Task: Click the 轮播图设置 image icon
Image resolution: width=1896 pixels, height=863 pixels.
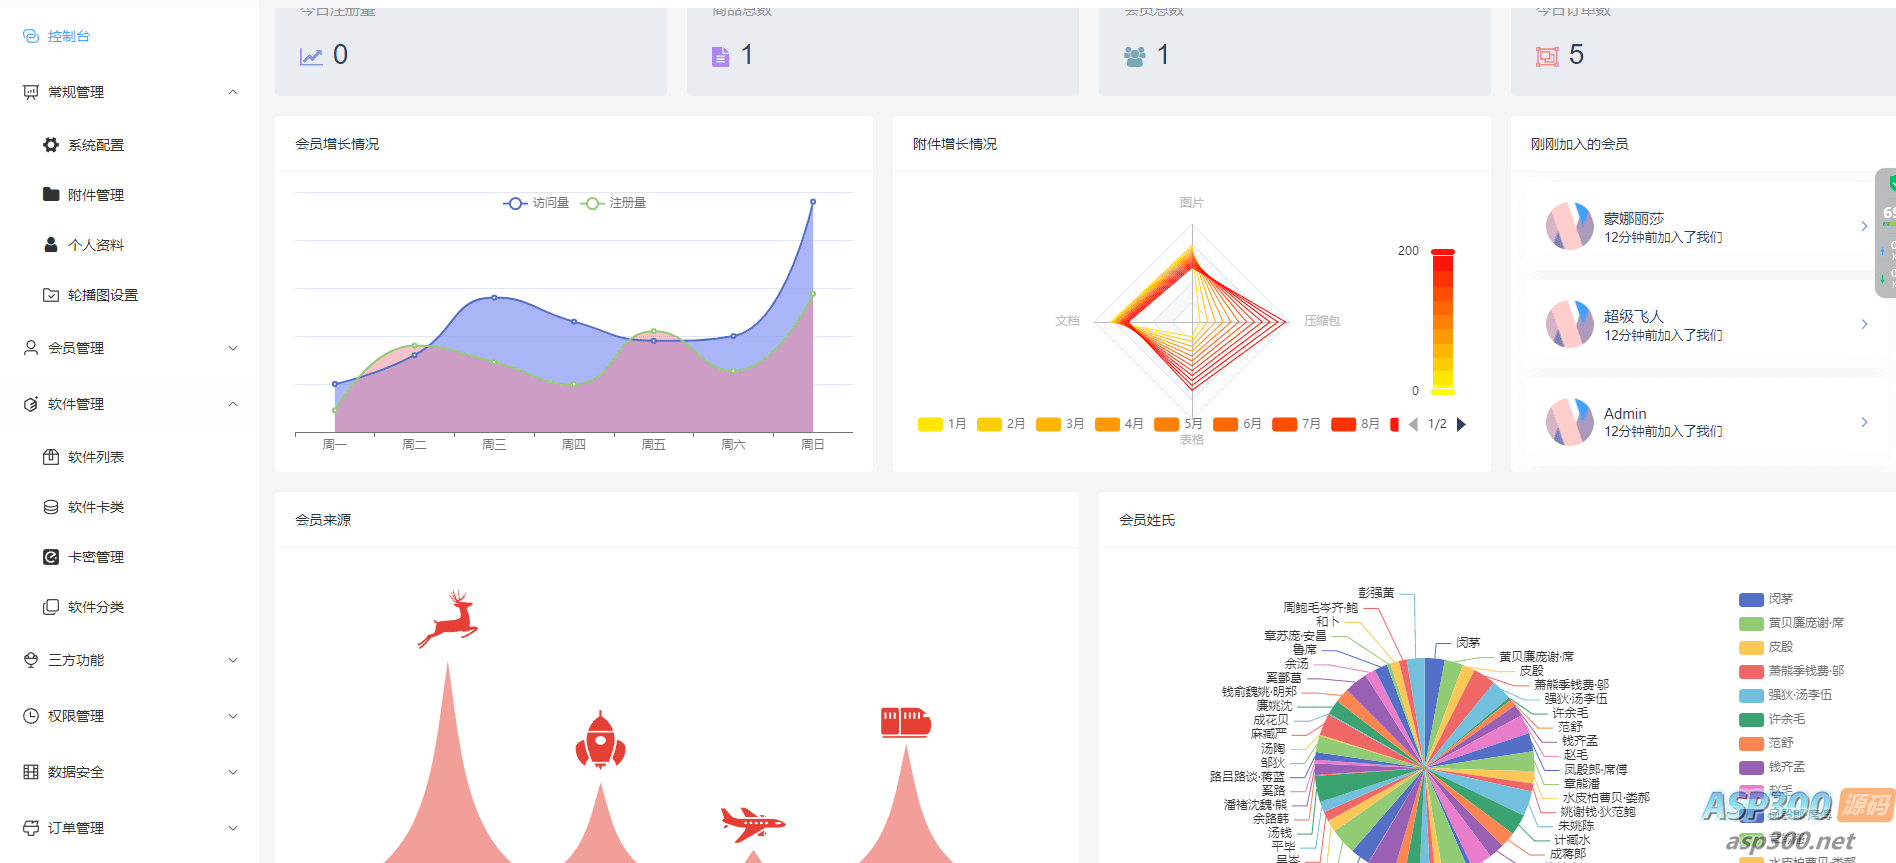Action: [51, 295]
